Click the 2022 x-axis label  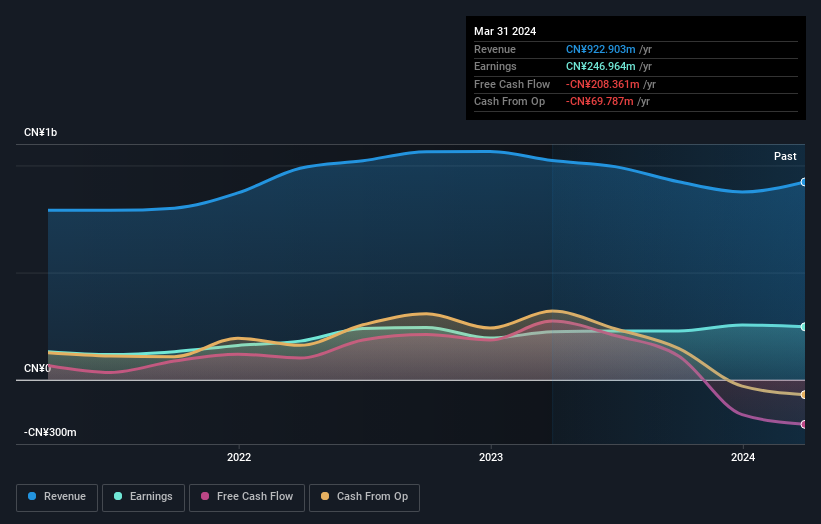(x=239, y=457)
